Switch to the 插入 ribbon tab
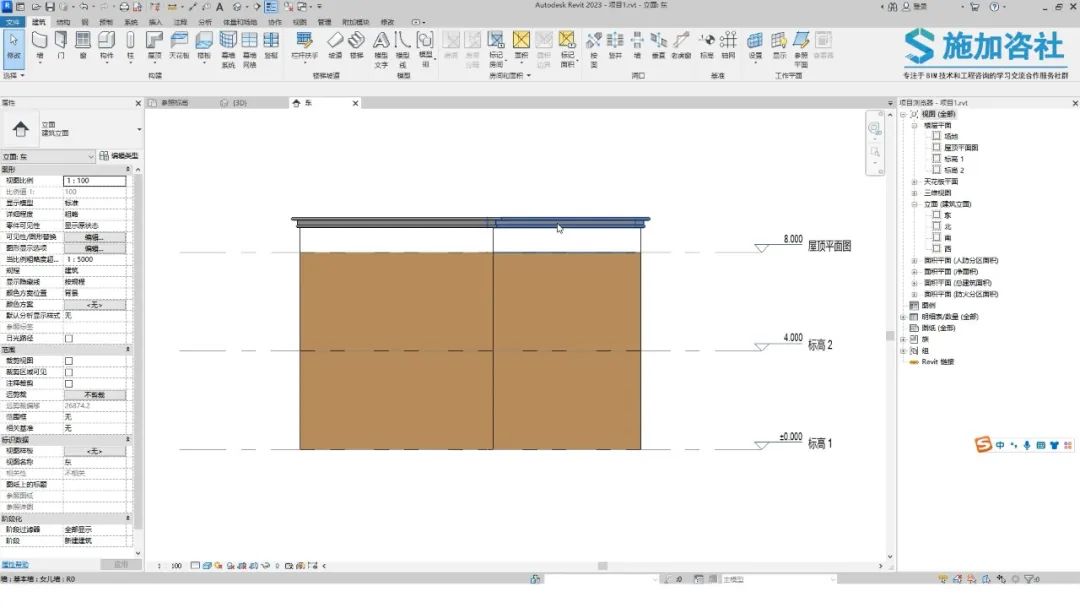This screenshot has height=608, width=1080. pyautogui.click(x=156, y=22)
